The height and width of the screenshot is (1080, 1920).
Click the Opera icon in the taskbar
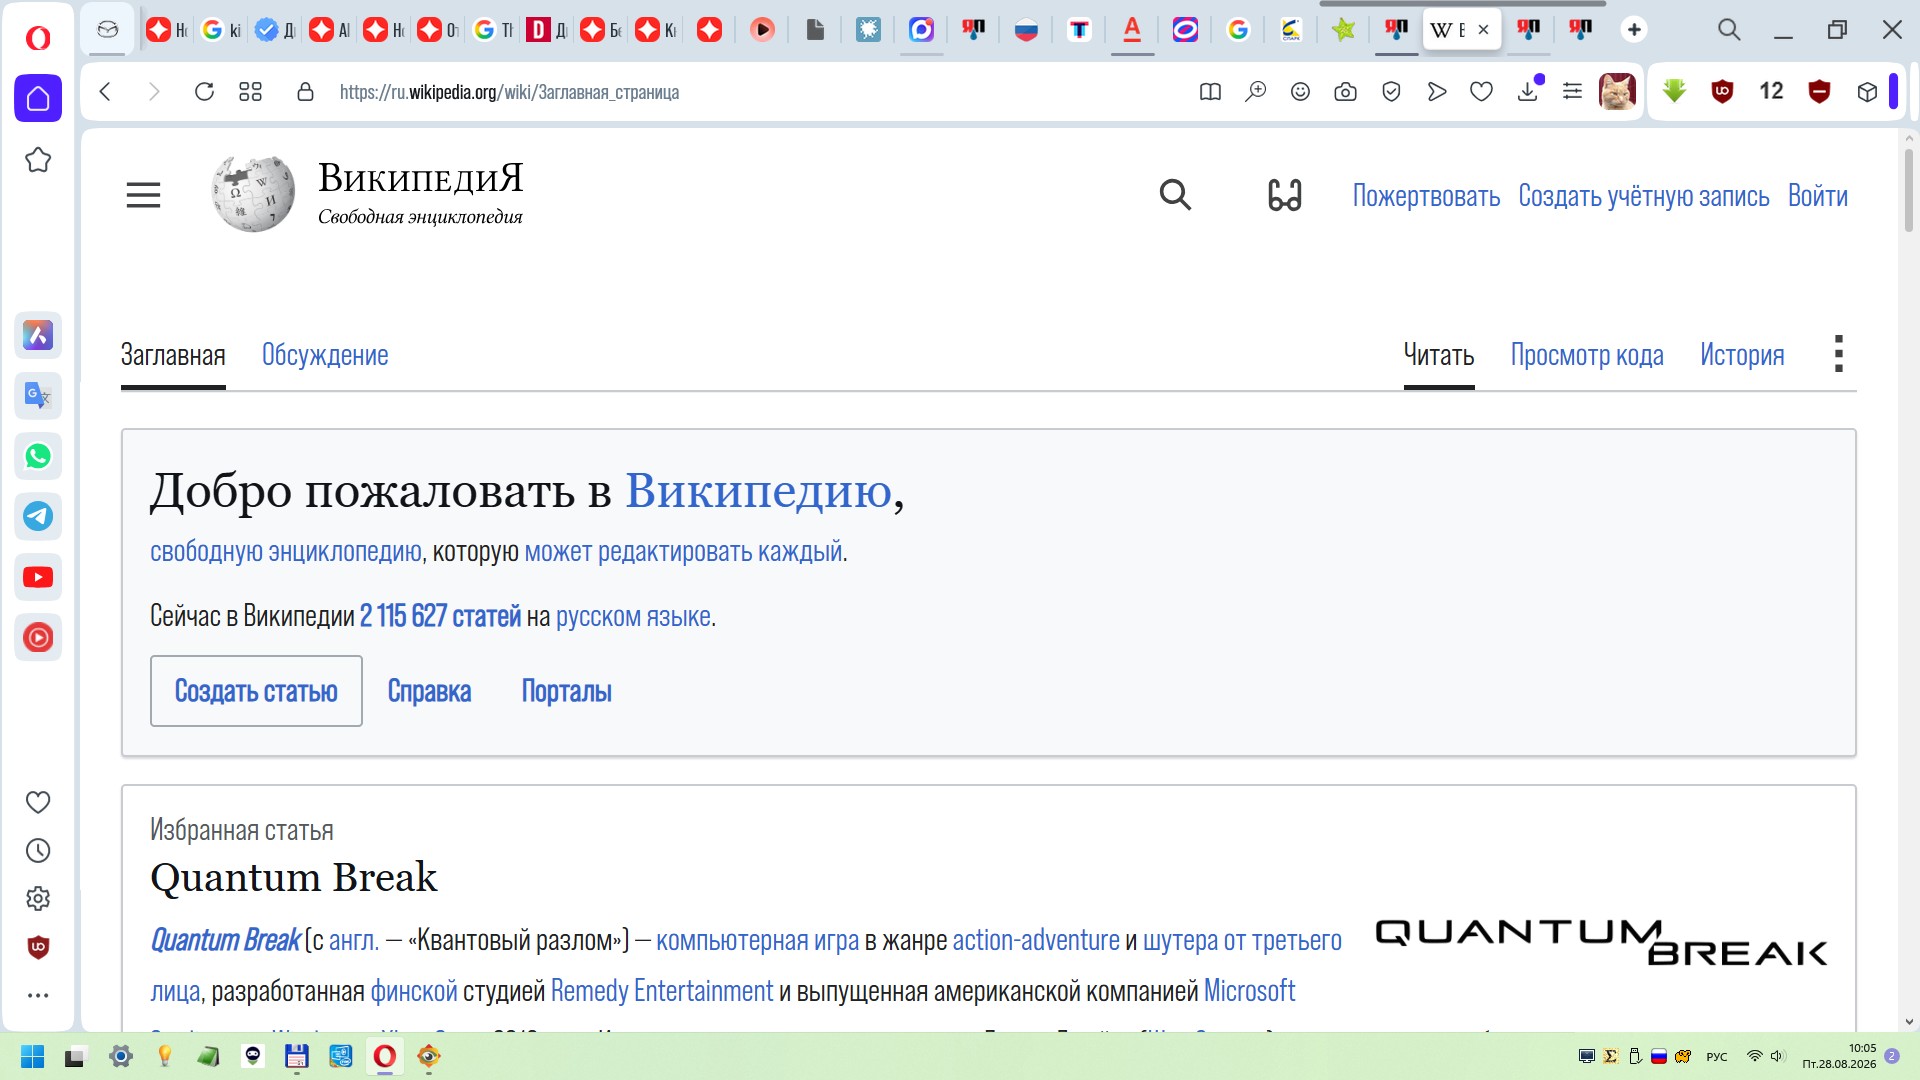pos(384,1056)
